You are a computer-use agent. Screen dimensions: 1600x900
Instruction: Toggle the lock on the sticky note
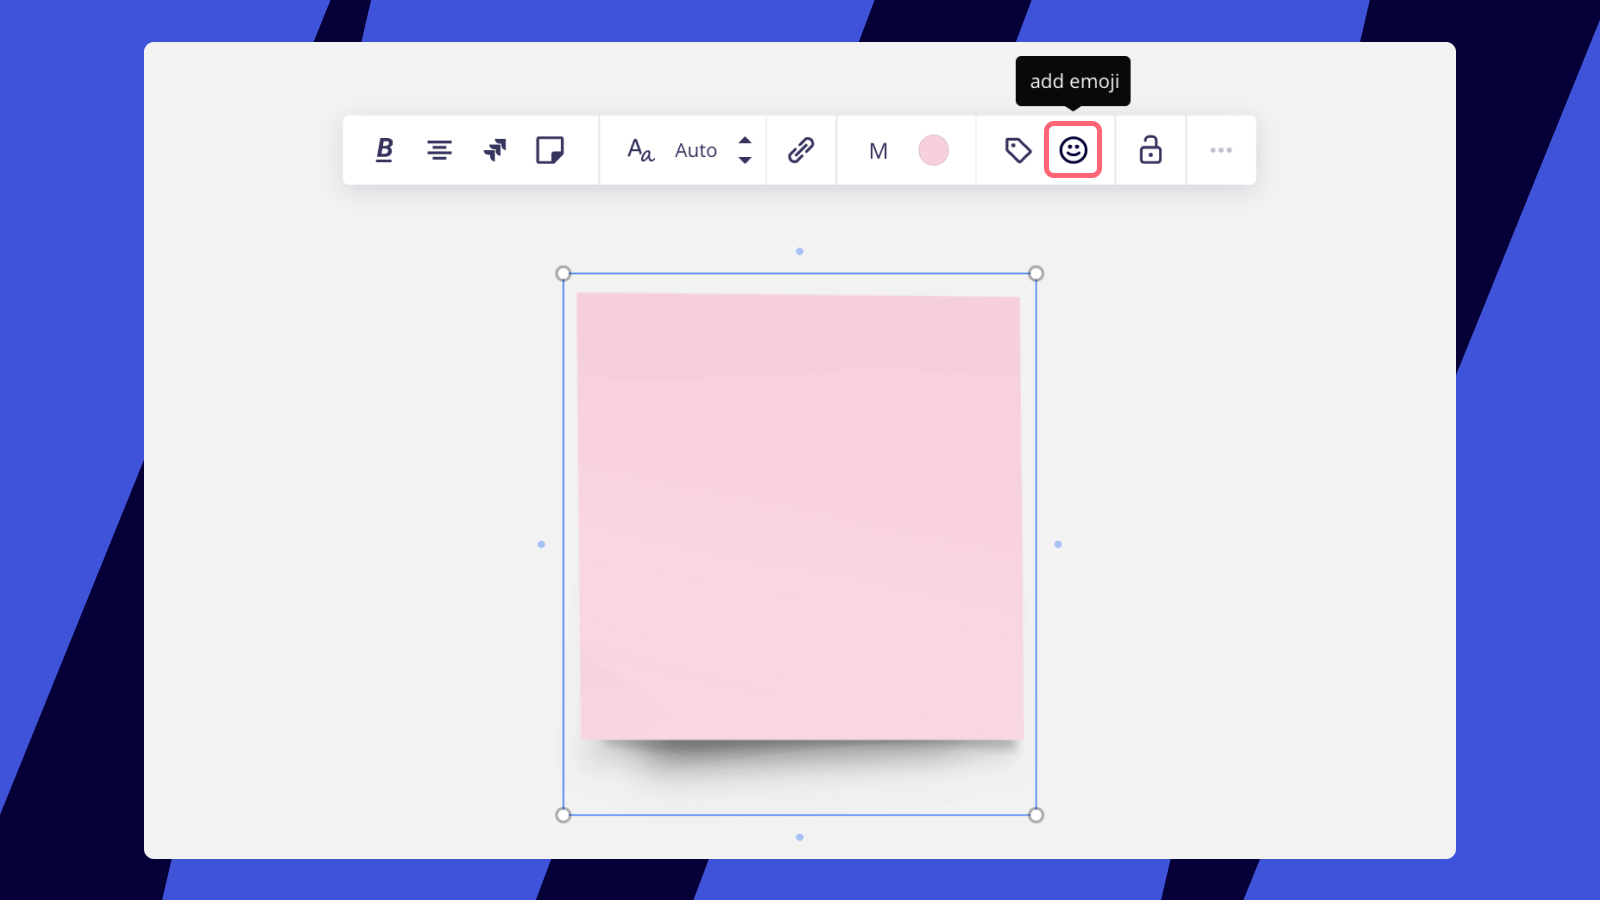1150,150
